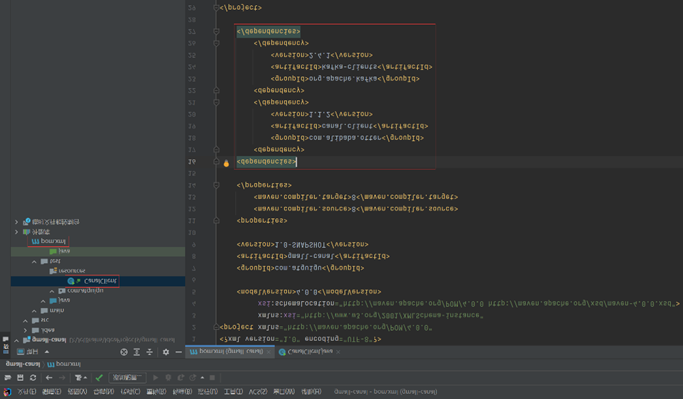Toggle the main folder arrow
Screen dimensions: 683x399
pos(34,311)
